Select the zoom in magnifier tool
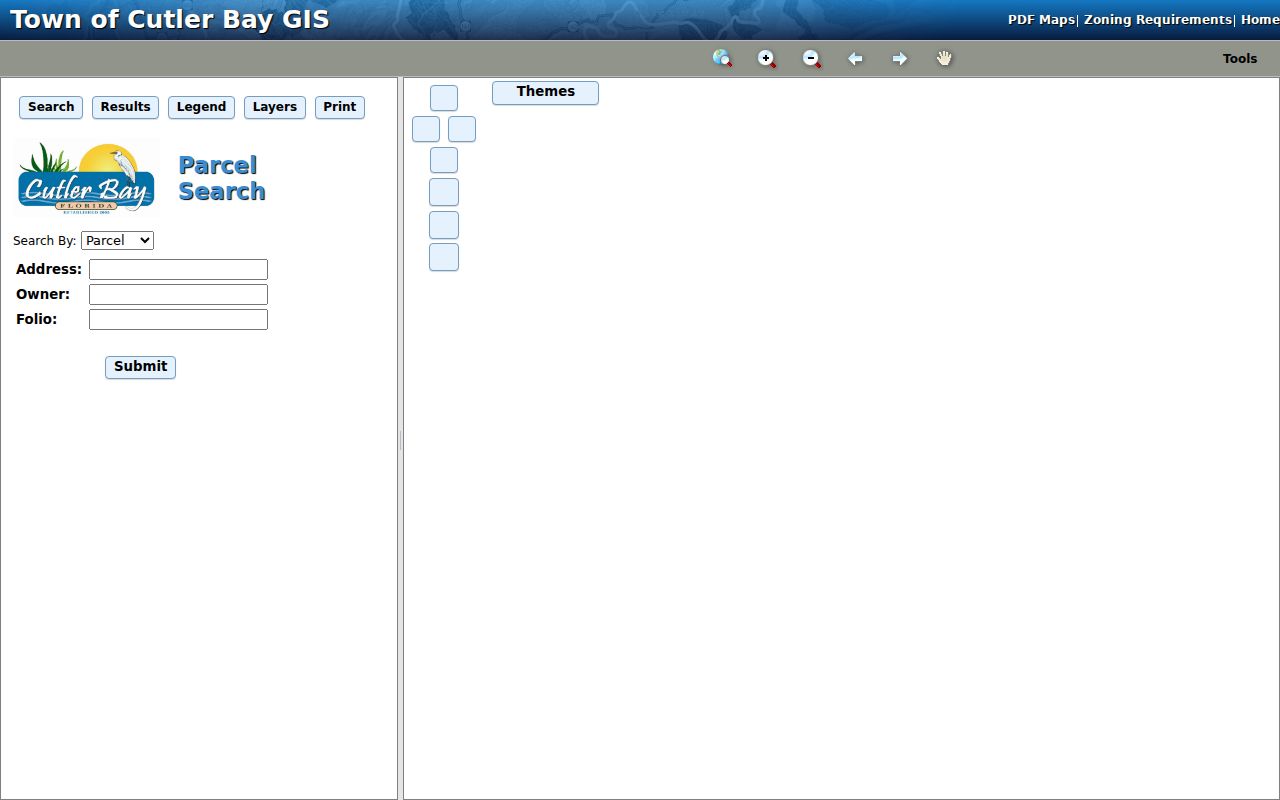Viewport: 1280px width, 800px height. click(x=767, y=59)
